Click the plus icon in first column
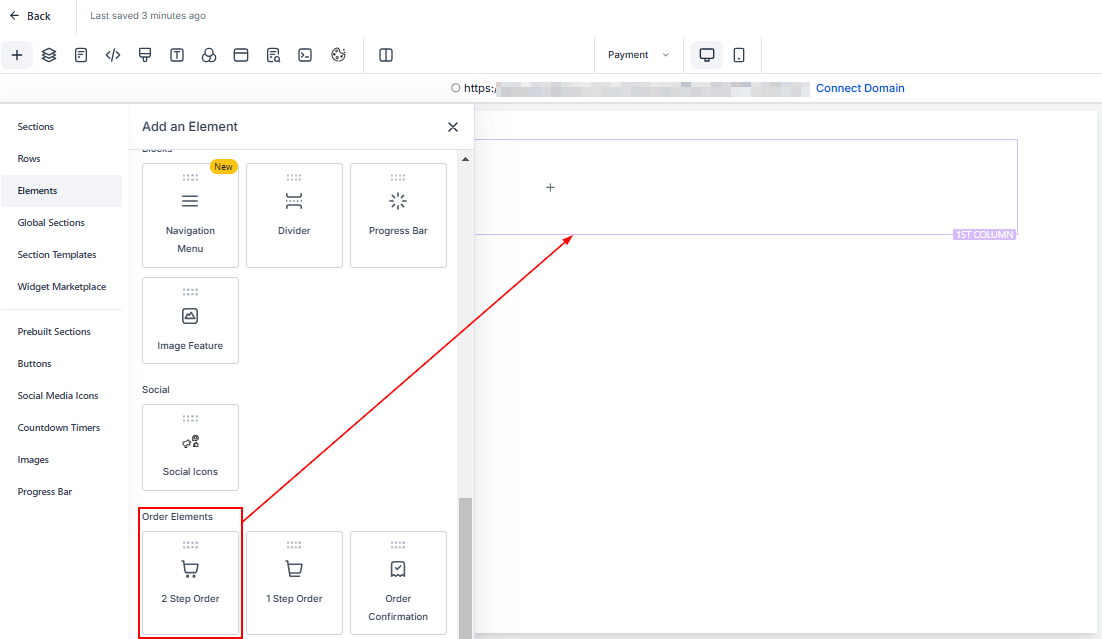This screenshot has width=1102, height=639. click(550, 188)
